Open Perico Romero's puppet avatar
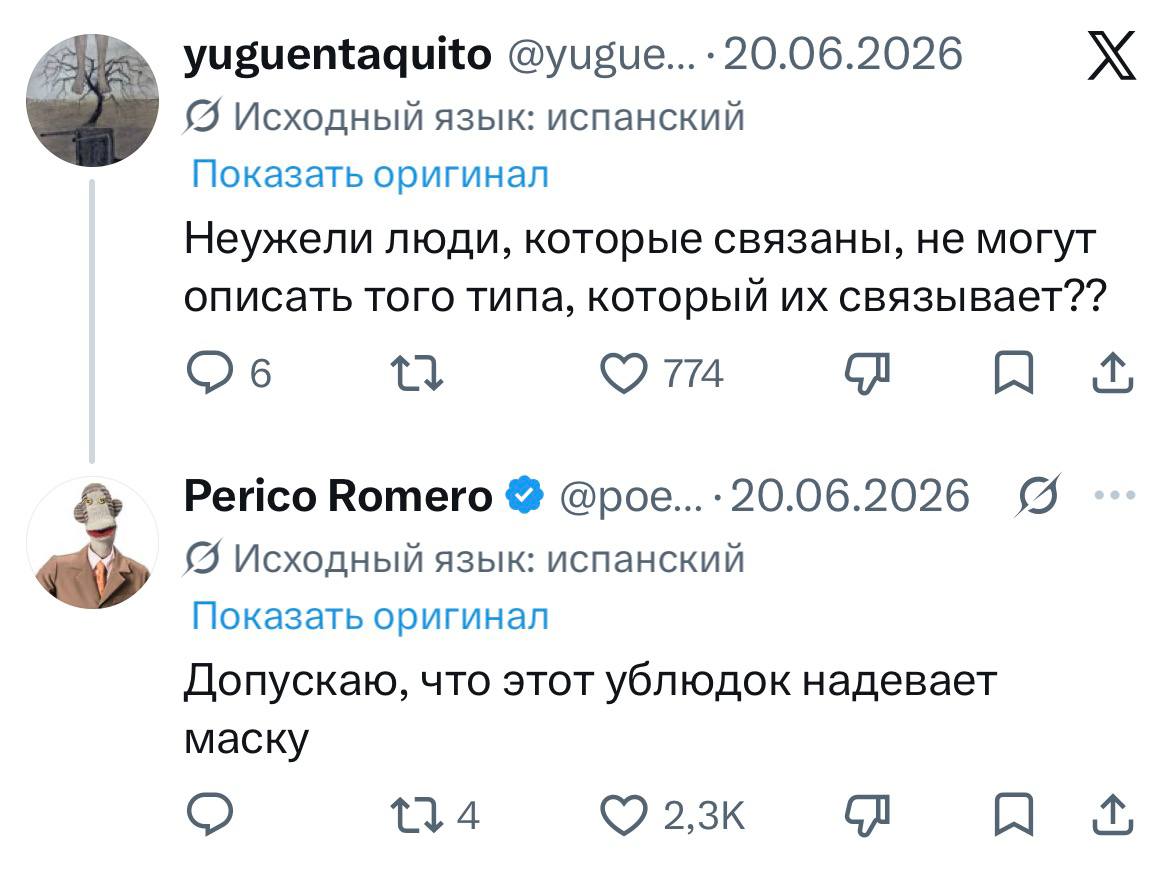 [92, 543]
